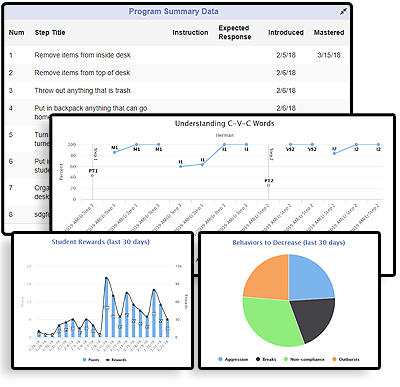Click the 2/5/18 introduced date
The image size is (400, 387).
tap(286, 55)
